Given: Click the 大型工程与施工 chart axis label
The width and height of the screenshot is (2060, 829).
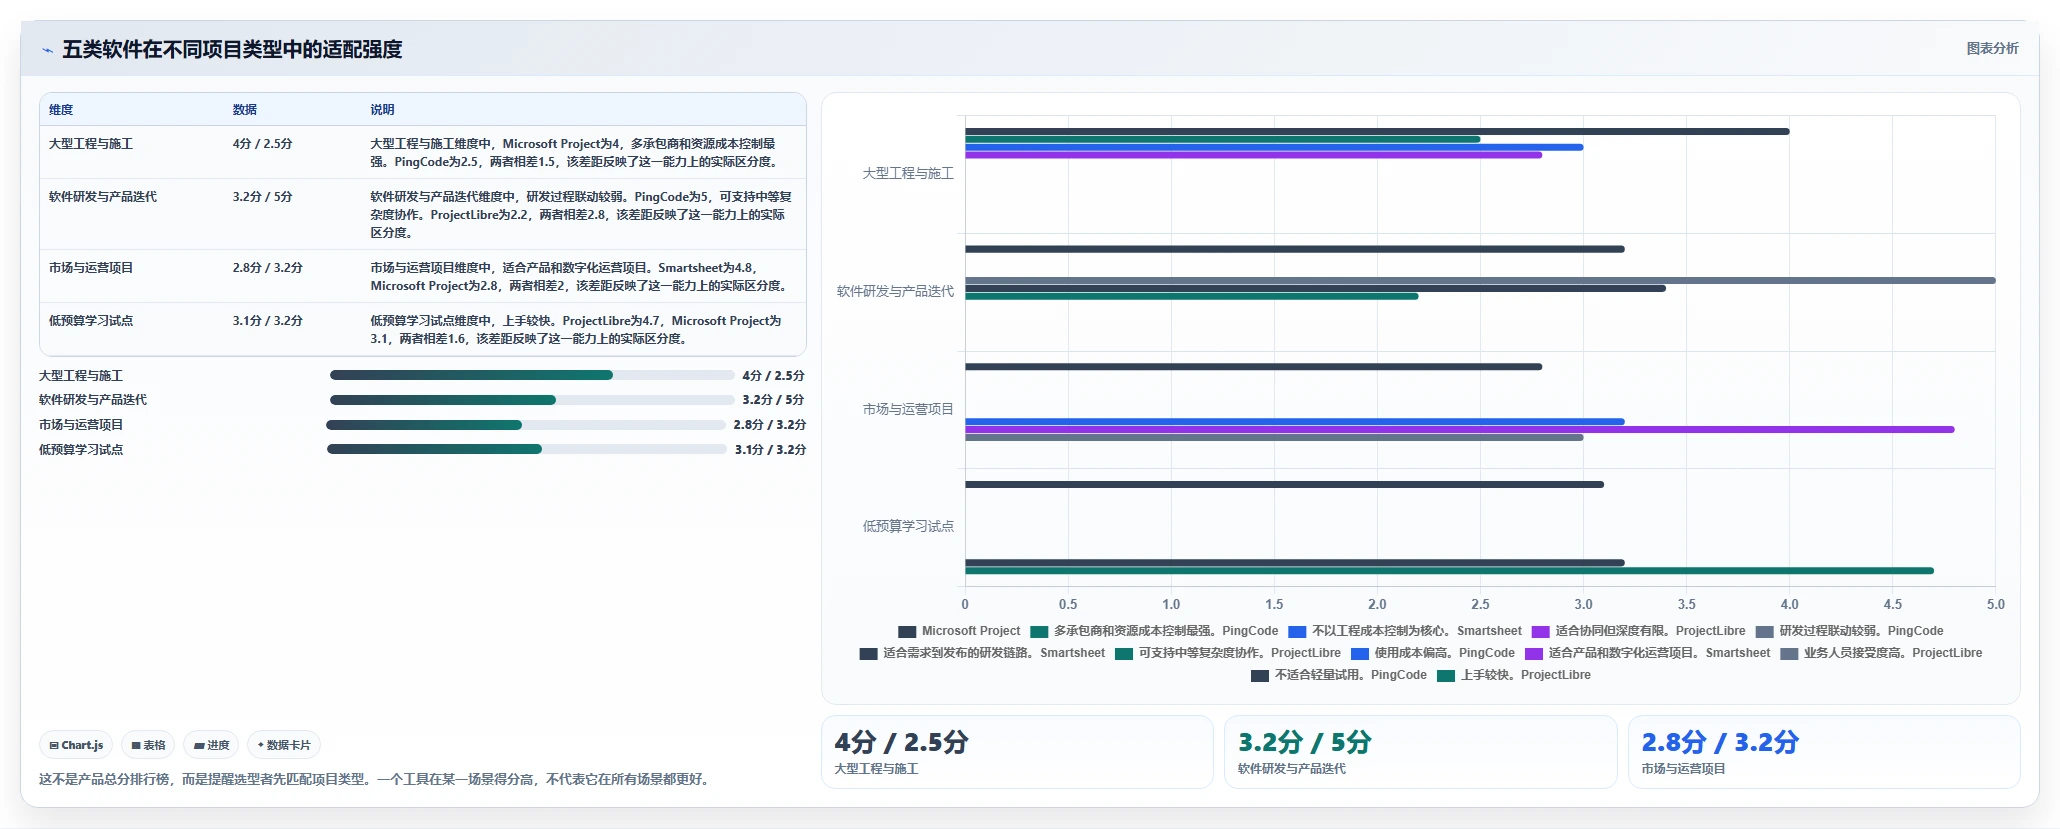Looking at the screenshot, I should pos(908,174).
